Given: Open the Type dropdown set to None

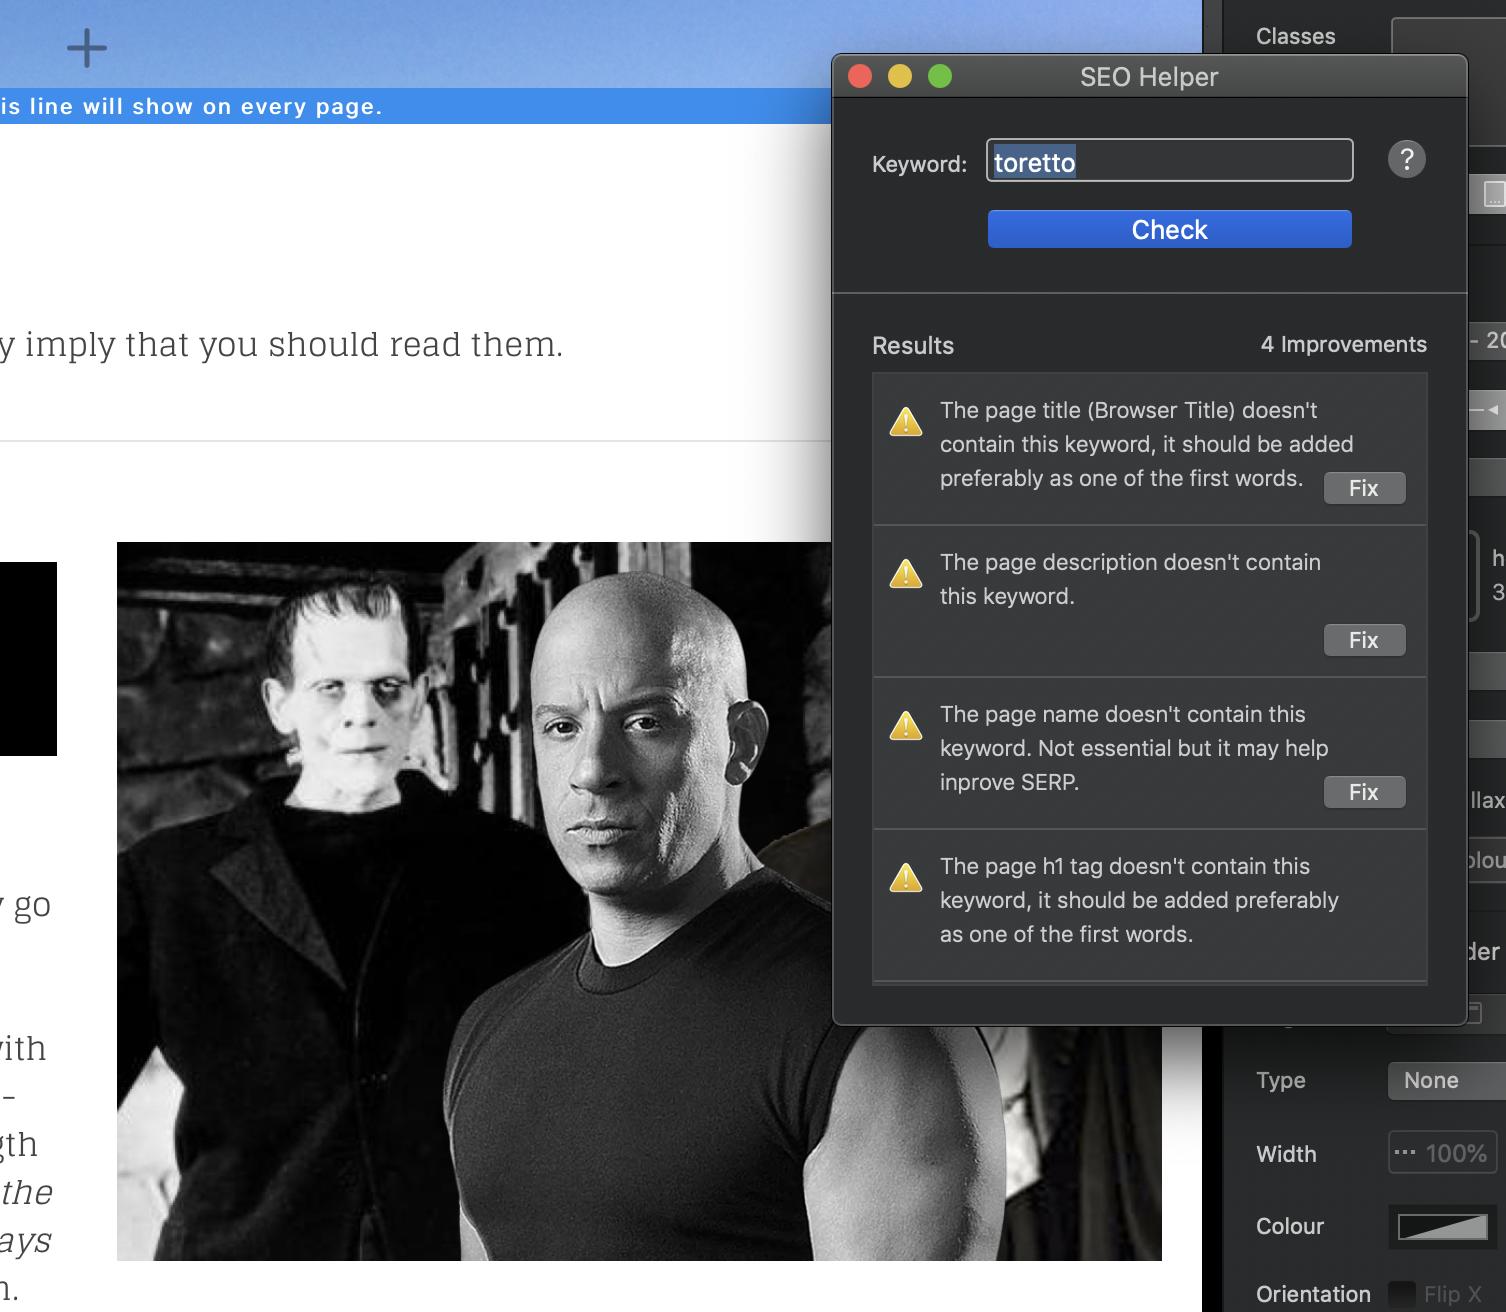Looking at the screenshot, I should coord(1446,1081).
